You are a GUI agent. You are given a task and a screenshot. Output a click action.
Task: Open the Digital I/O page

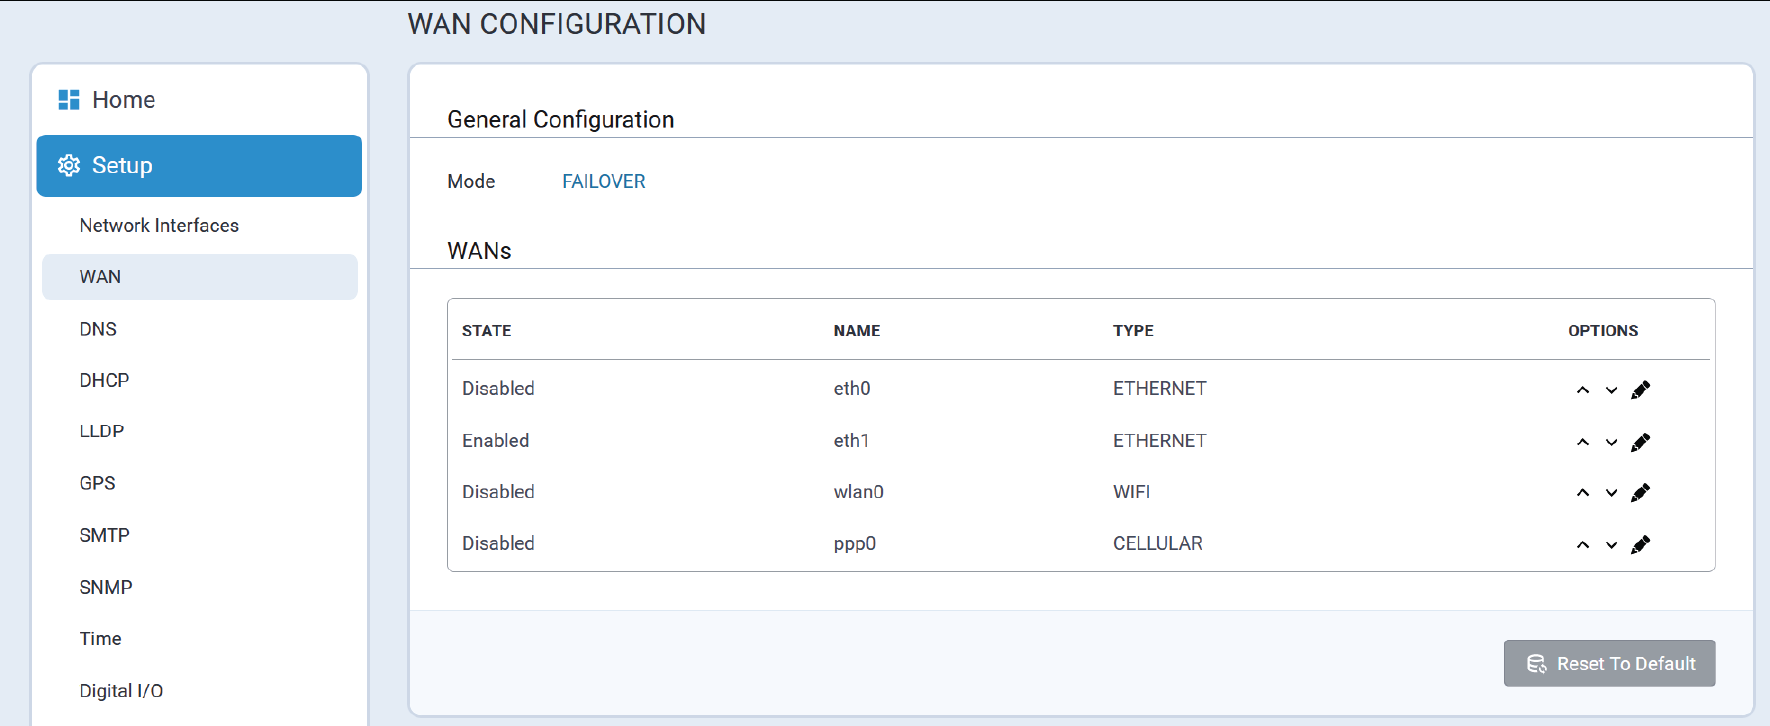pyautogui.click(x=121, y=691)
